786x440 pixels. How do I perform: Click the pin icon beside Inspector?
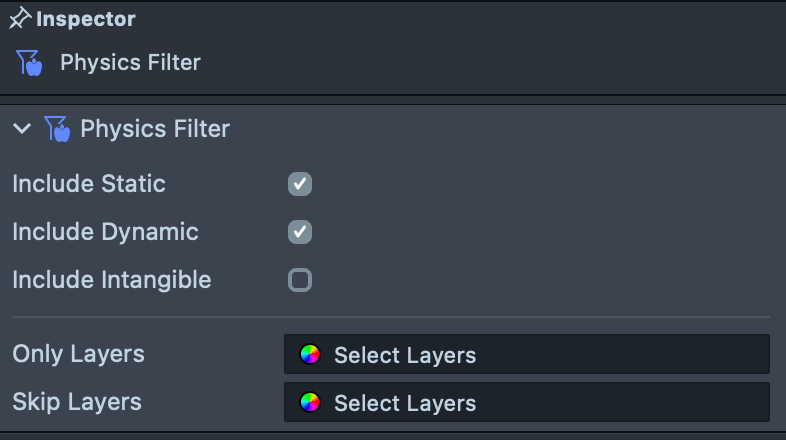(x=20, y=19)
